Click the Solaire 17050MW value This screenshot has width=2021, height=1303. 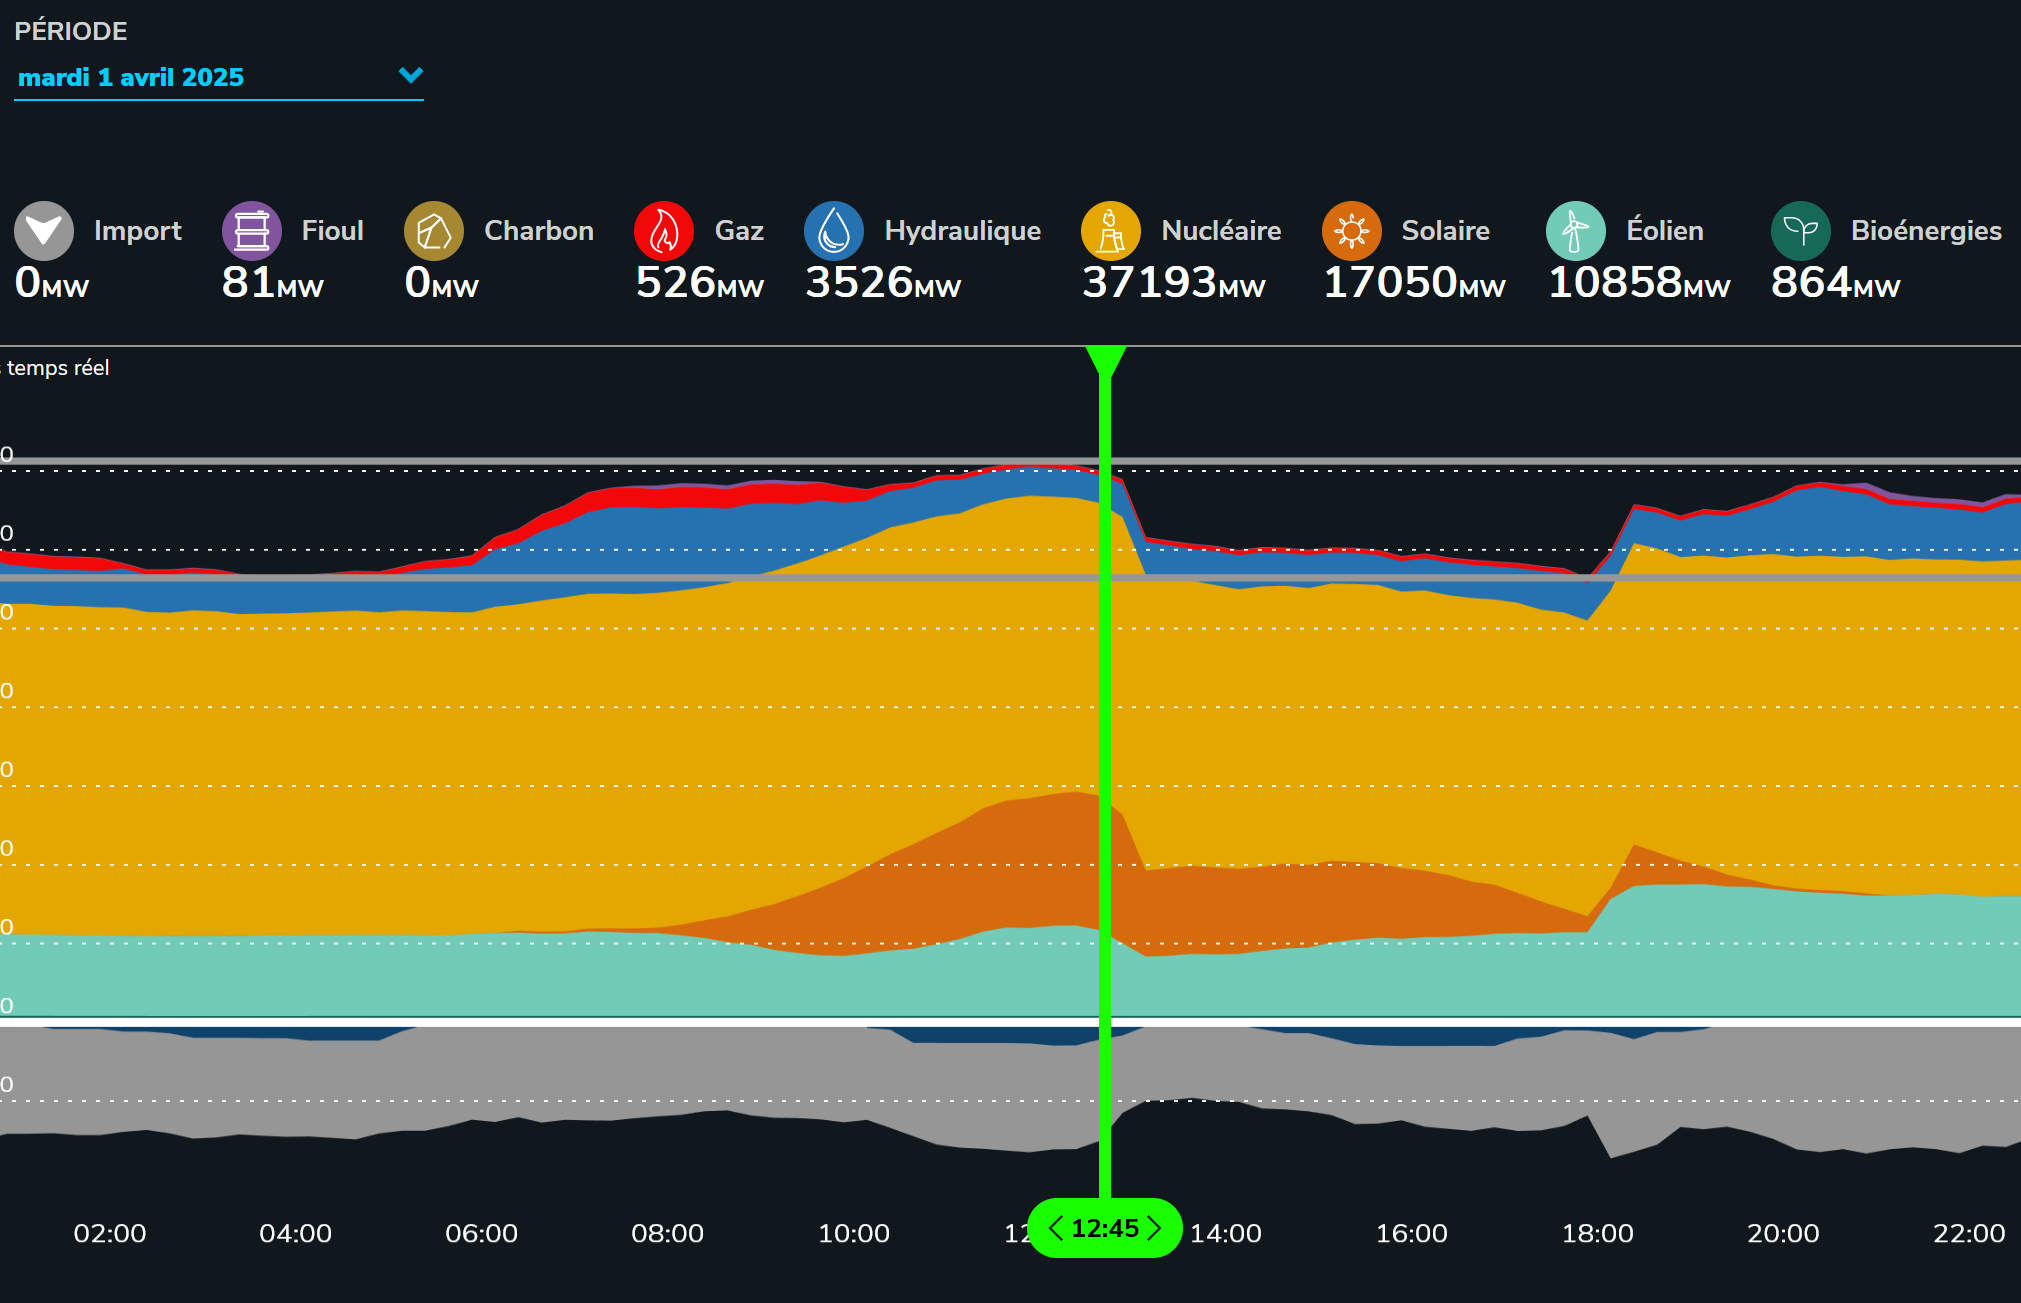tap(1413, 283)
